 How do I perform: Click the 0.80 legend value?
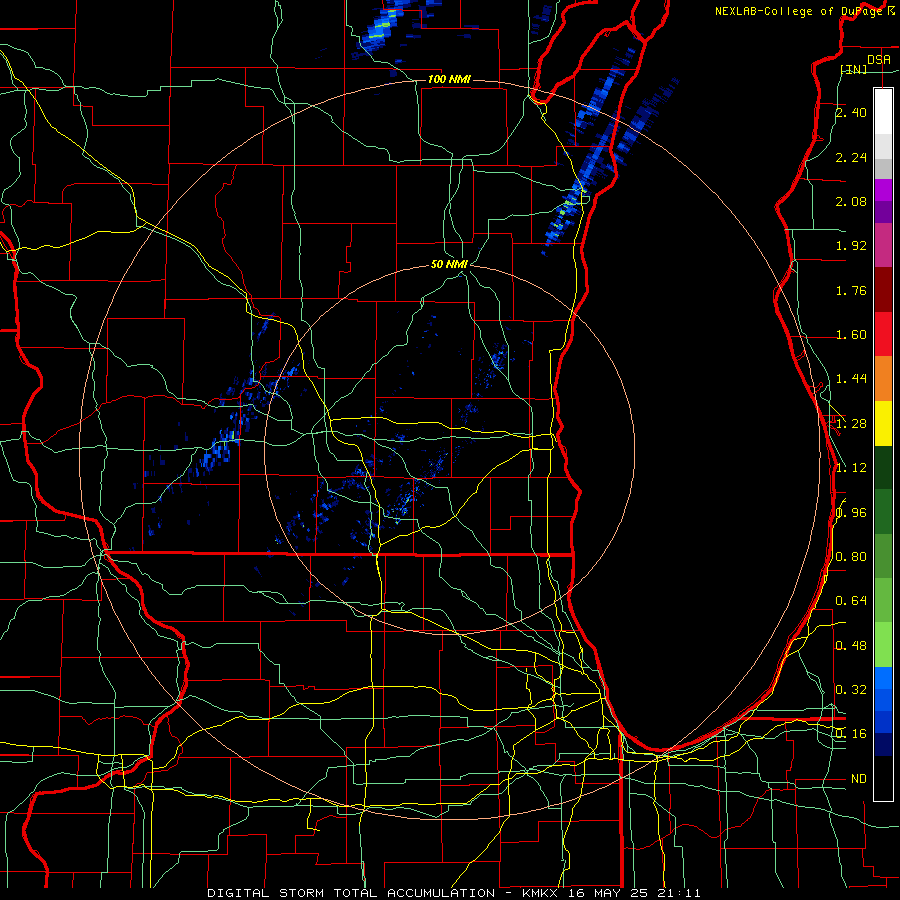(851, 557)
